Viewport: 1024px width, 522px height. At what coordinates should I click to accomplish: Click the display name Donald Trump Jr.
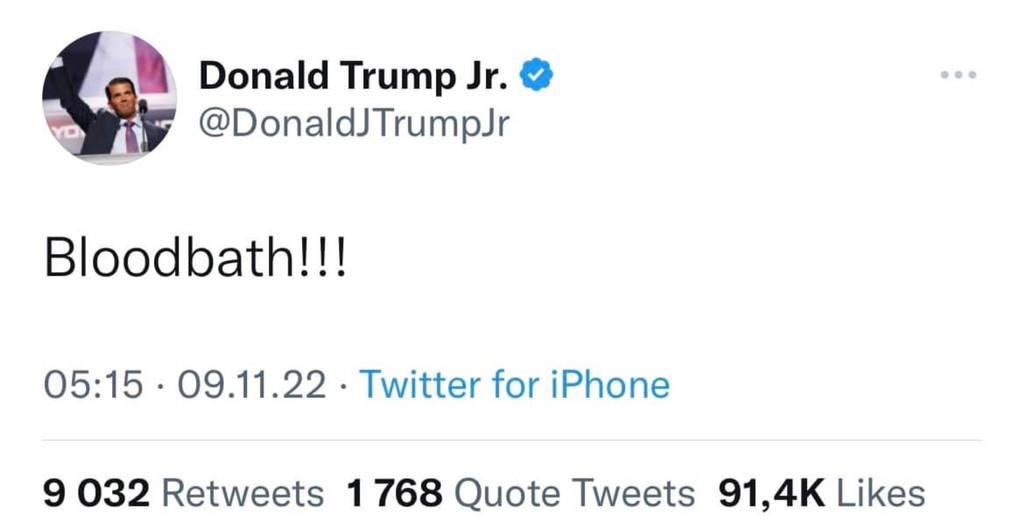(x=356, y=76)
